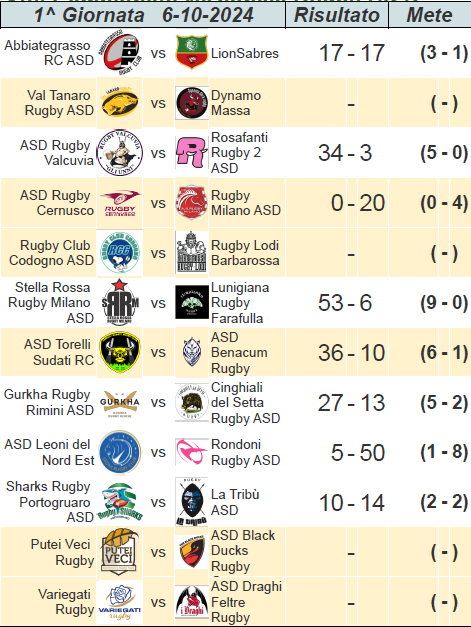Click the Abbiategrasso RC ASD club logo
This screenshot has height=627, width=471.
point(120,53)
